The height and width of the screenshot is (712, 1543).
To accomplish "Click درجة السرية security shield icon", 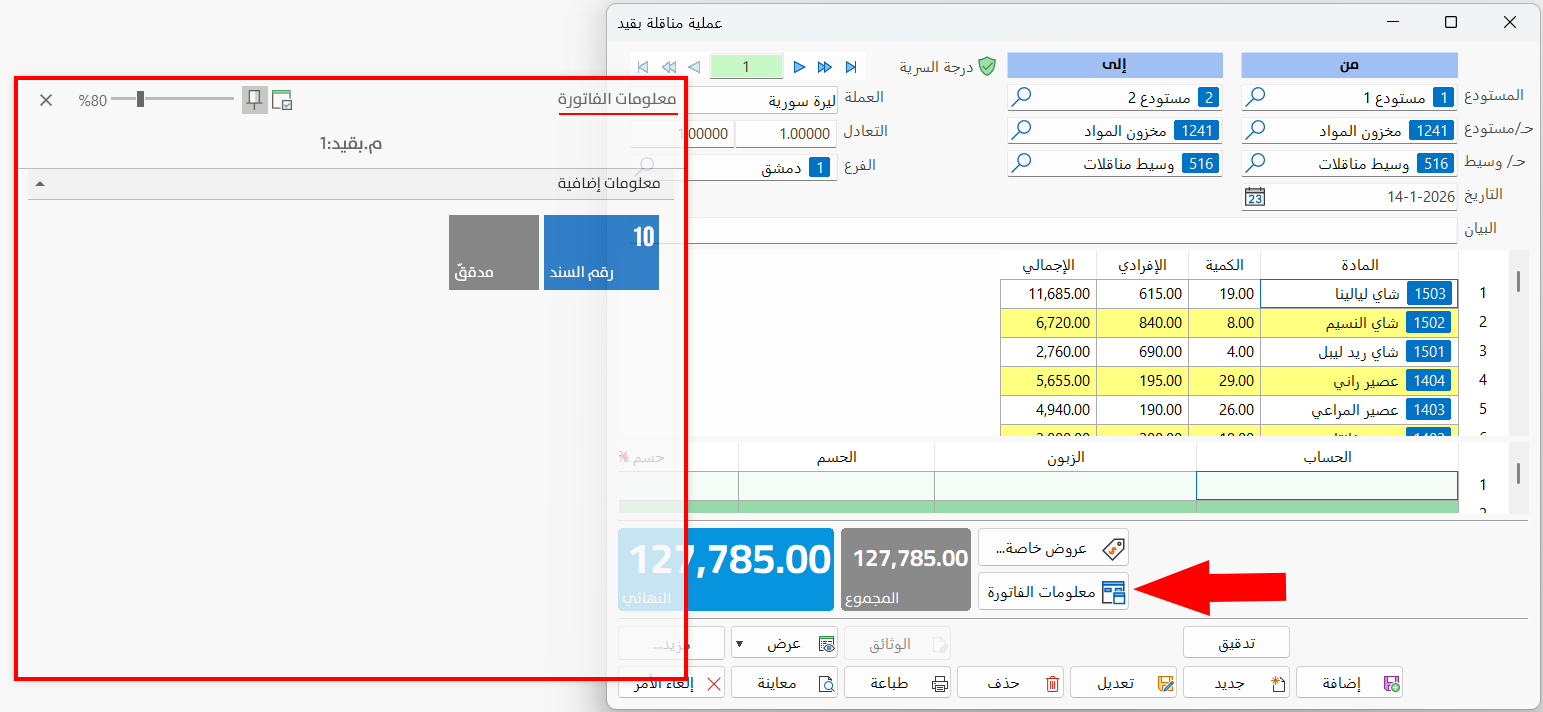I will [987, 66].
